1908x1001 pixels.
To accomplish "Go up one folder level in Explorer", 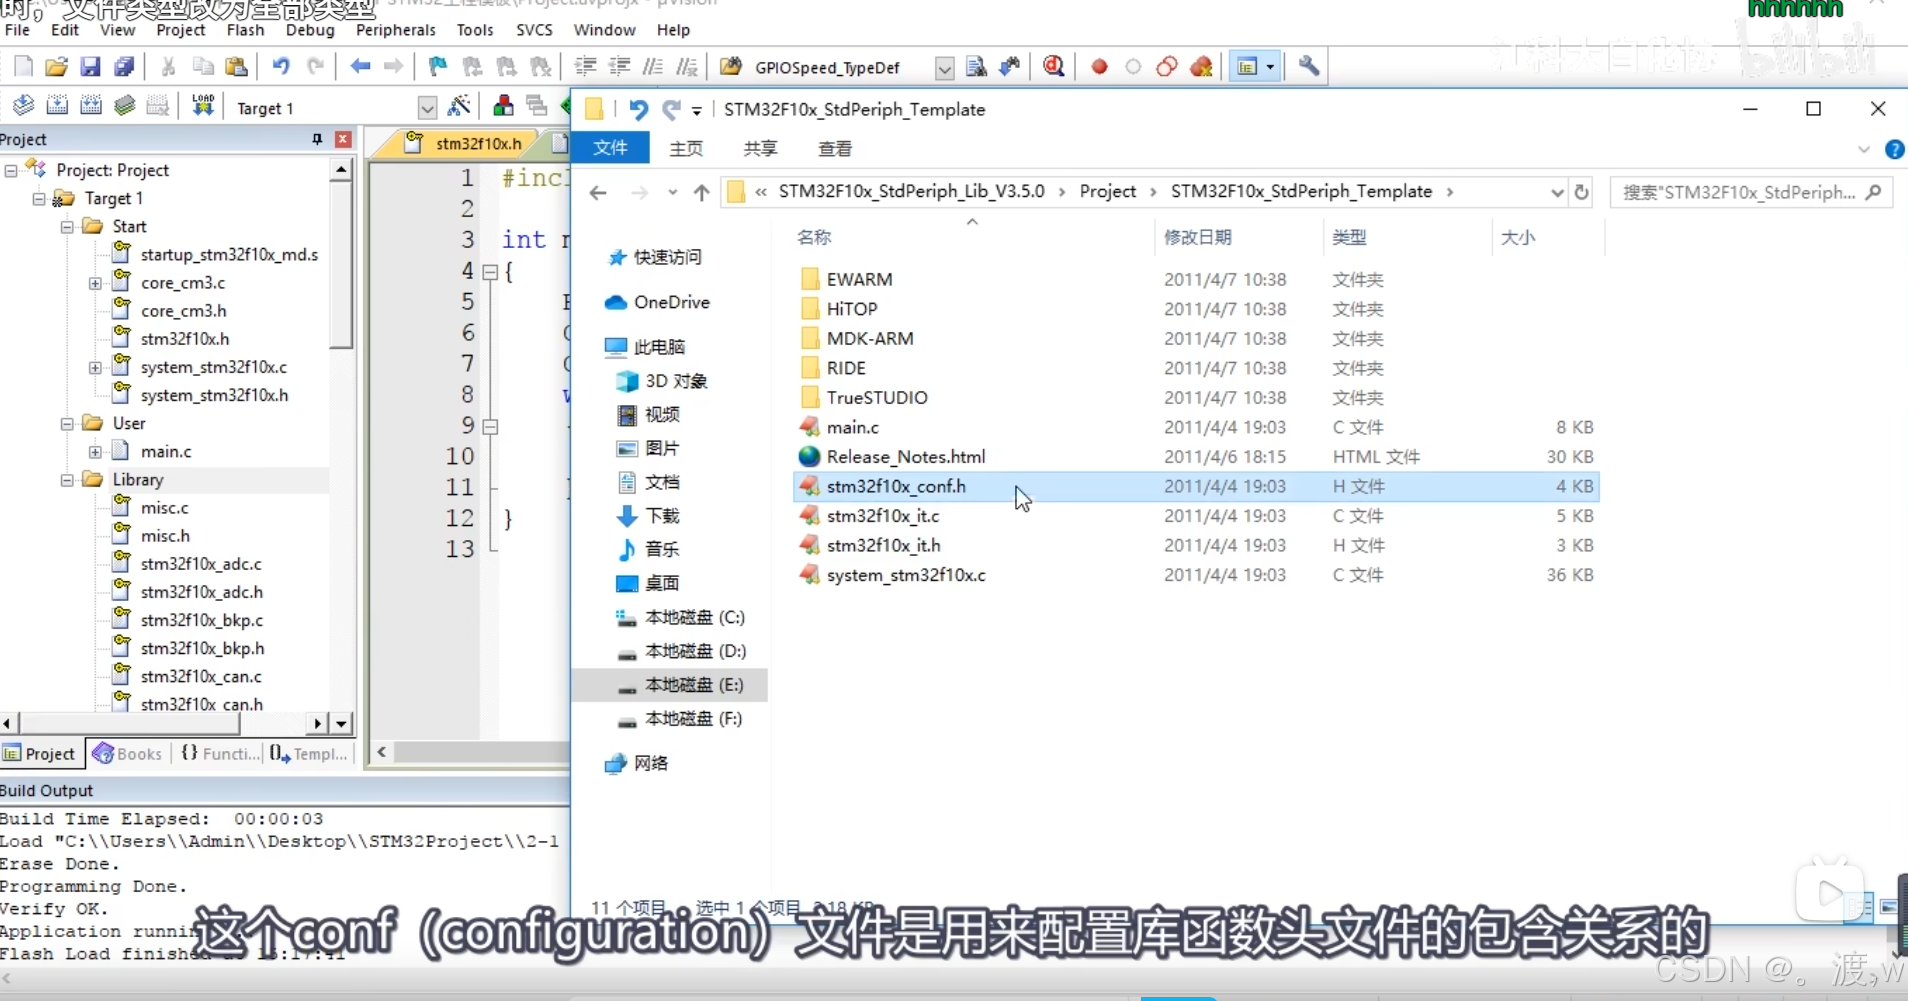I will 701,192.
